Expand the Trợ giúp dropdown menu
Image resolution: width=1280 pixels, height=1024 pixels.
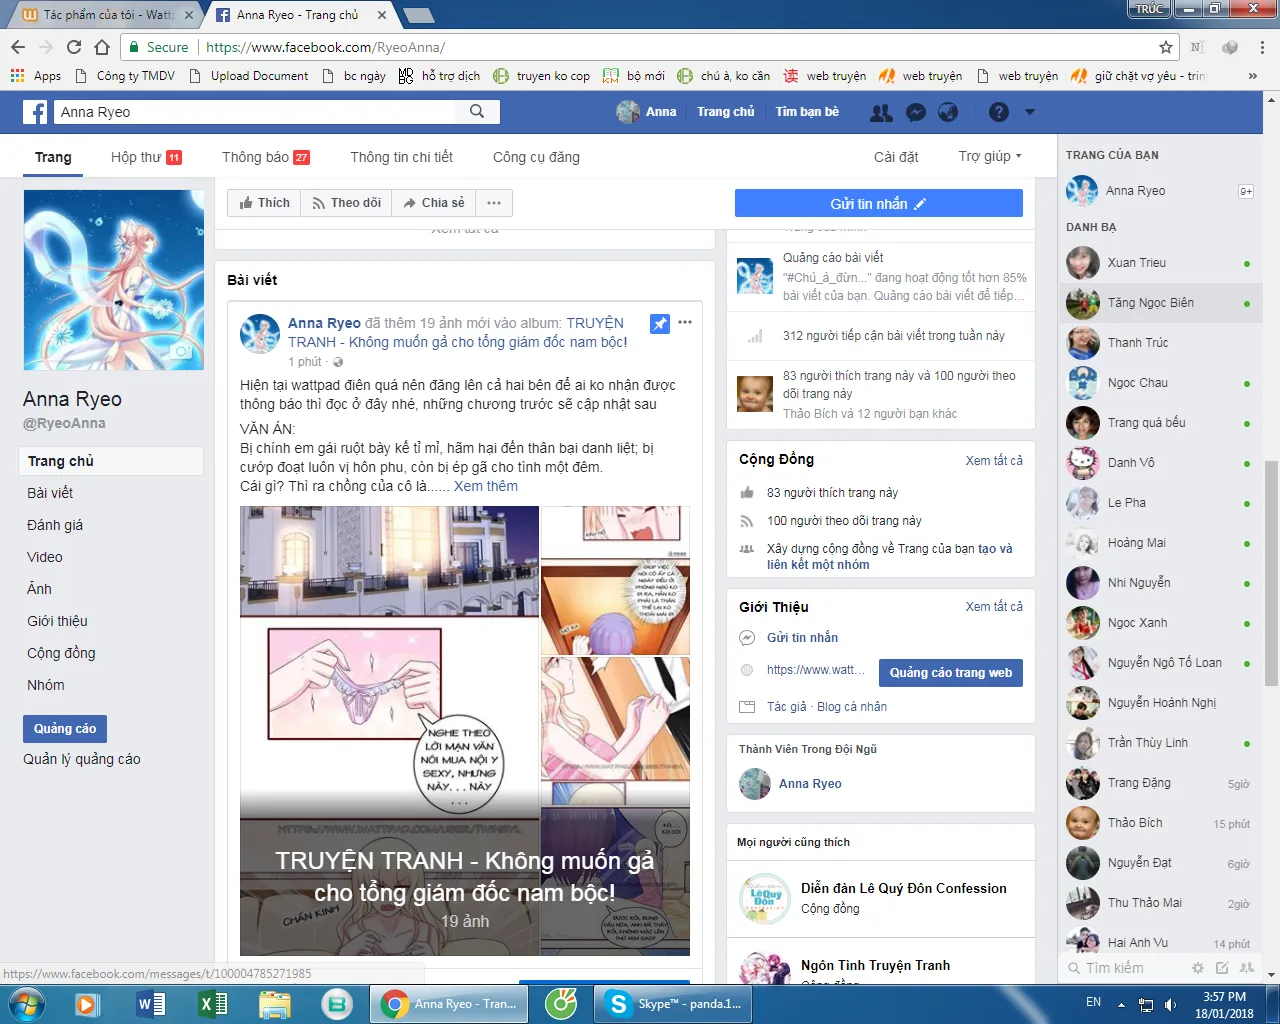point(990,157)
